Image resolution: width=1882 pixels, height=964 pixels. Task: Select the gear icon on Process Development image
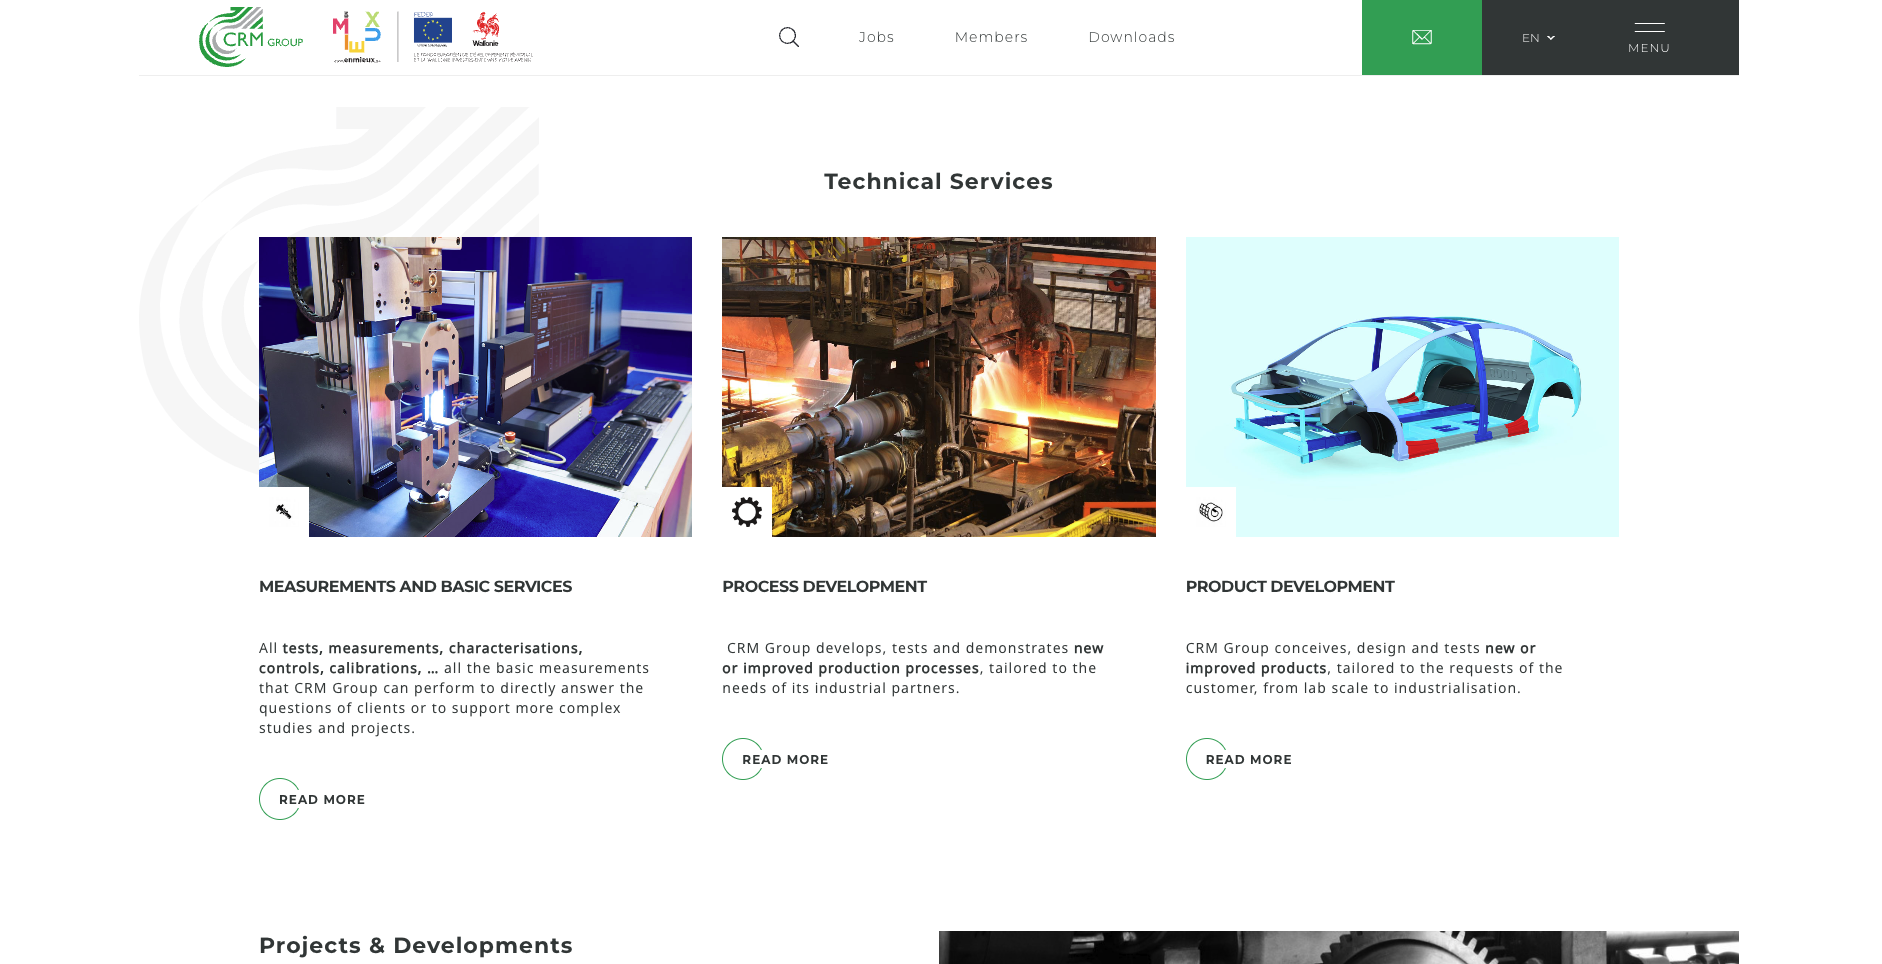click(x=746, y=511)
